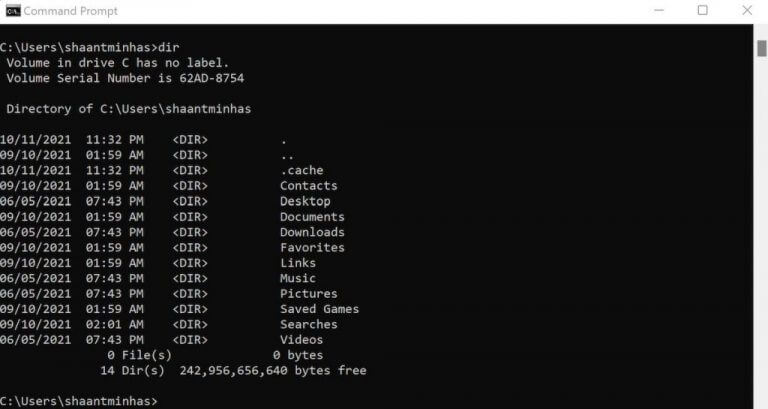Screen dimensions: 768x409
Task: Click the 'Downloads' directory name
Action: 312,232
